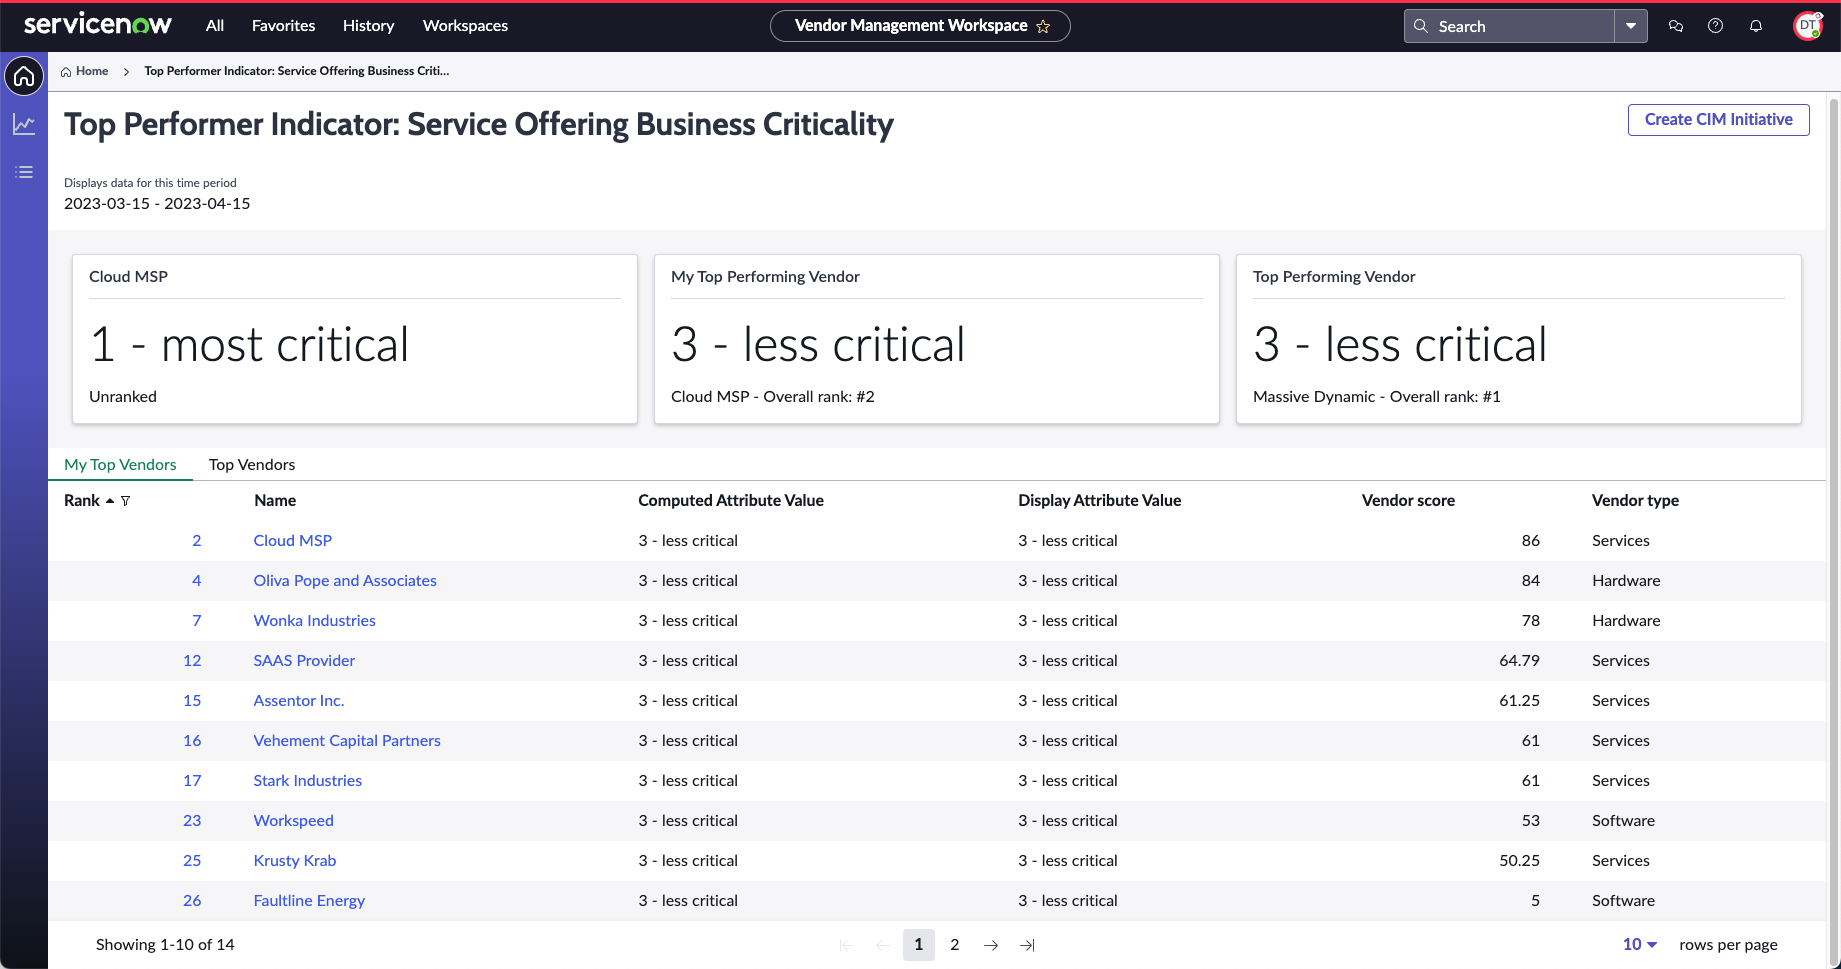Open the All menu

(x=215, y=26)
